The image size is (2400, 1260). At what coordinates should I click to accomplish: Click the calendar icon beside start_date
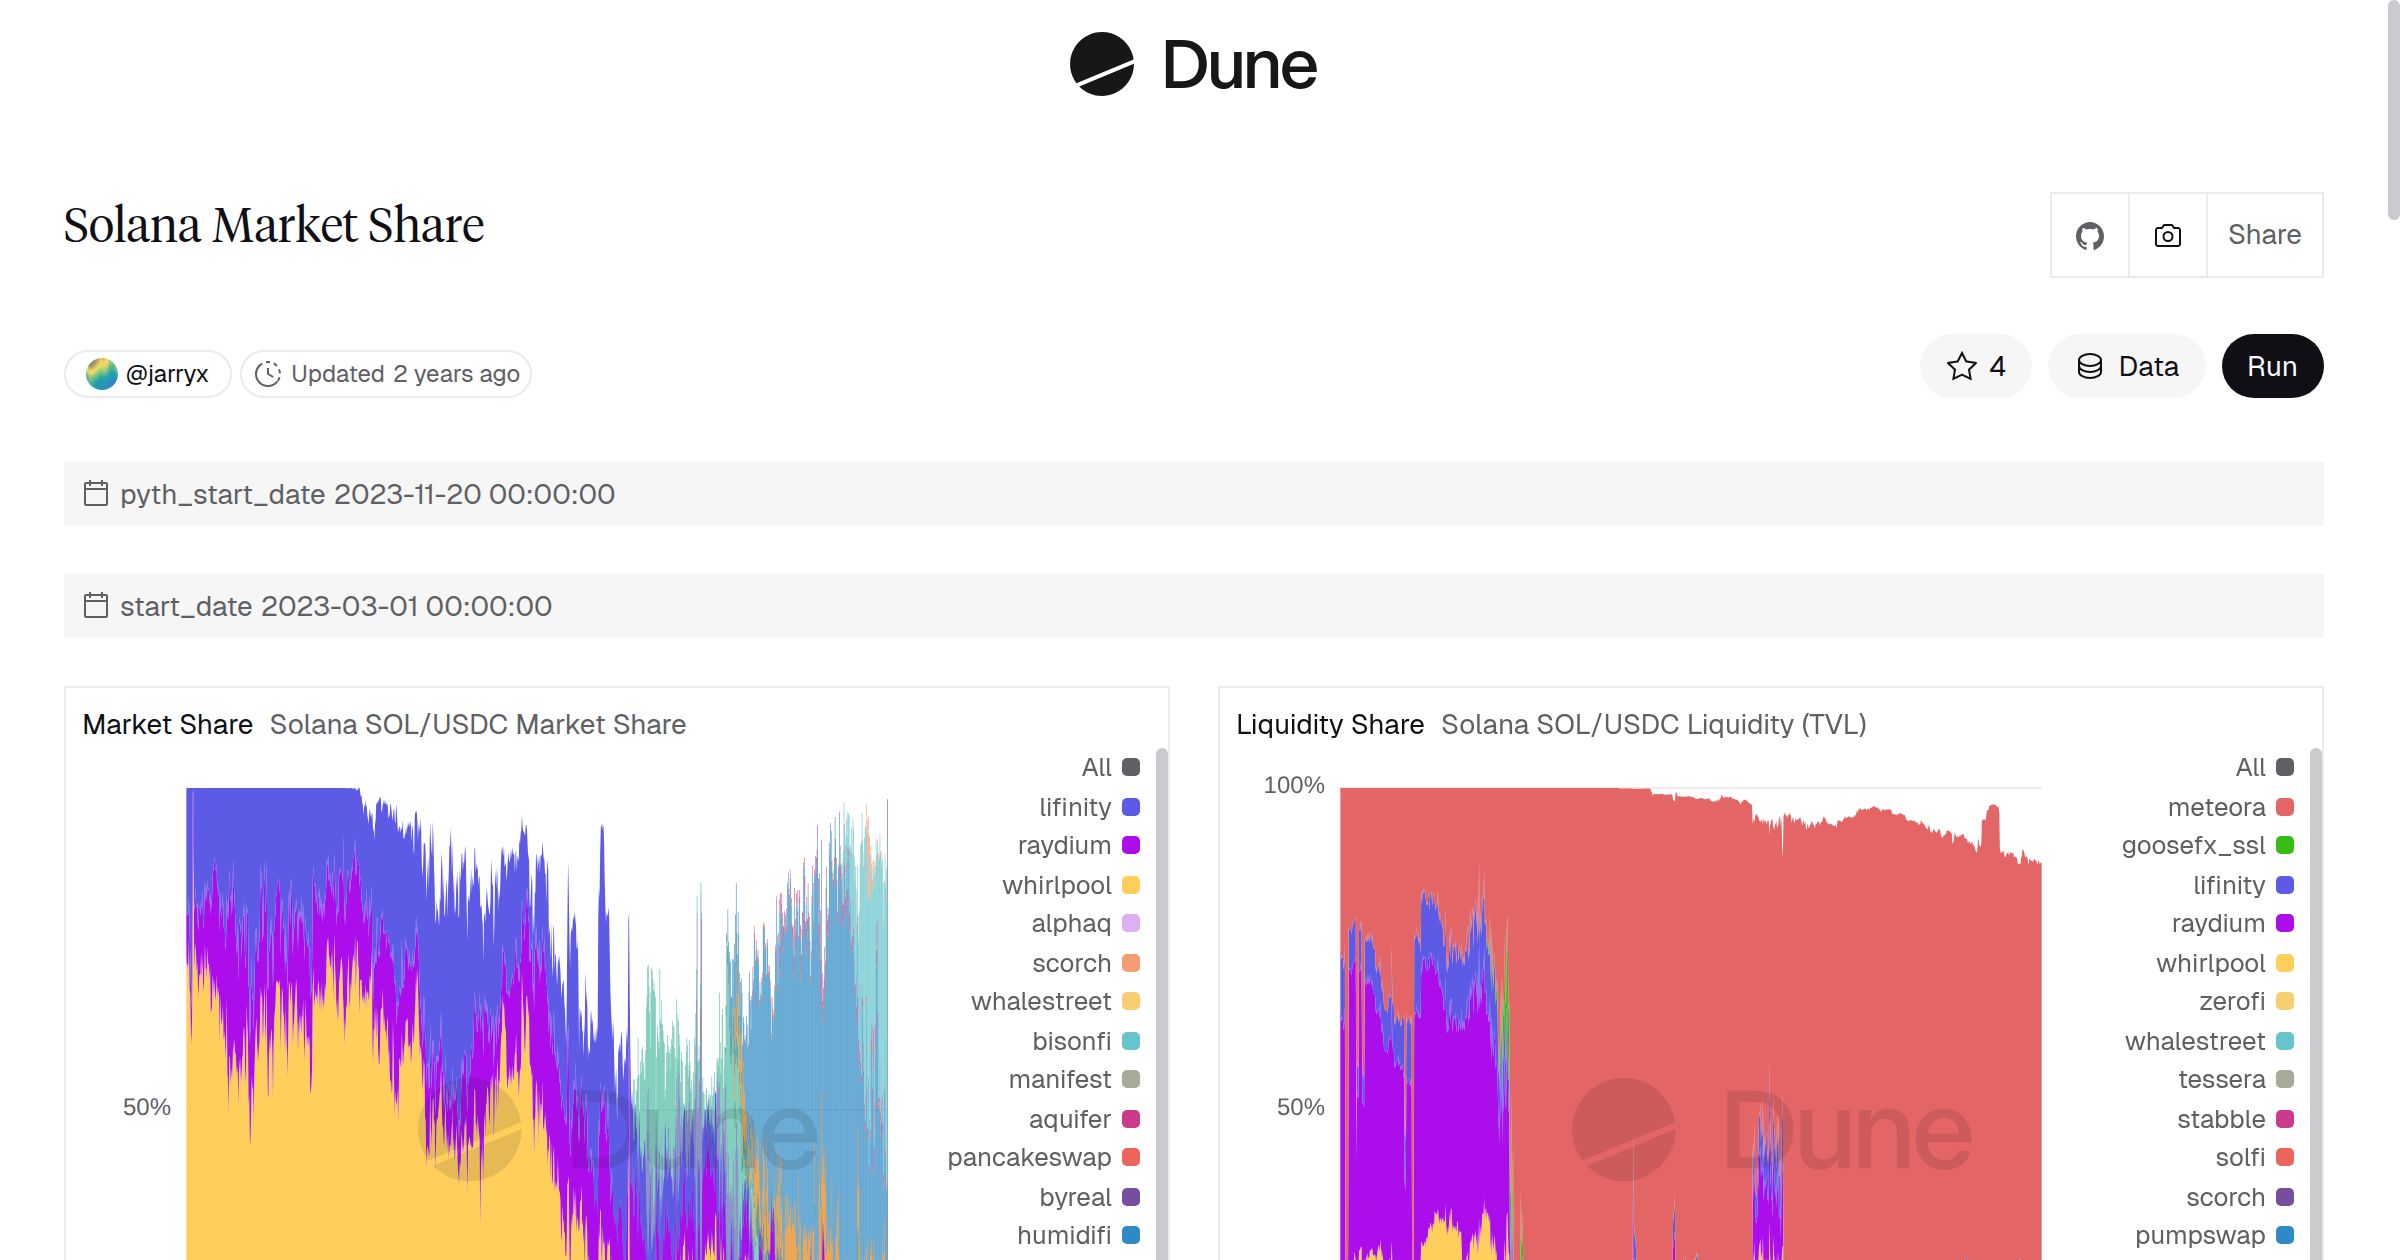click(96, 605)
